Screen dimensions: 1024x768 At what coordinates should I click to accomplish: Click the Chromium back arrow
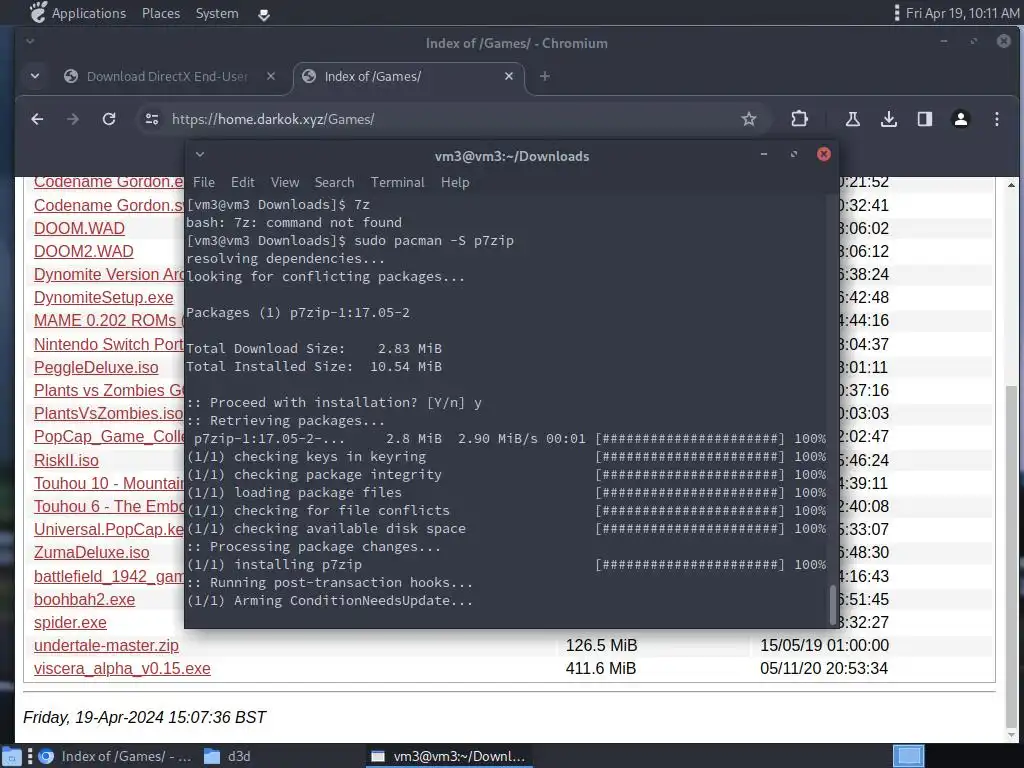[x=37, y=119]
